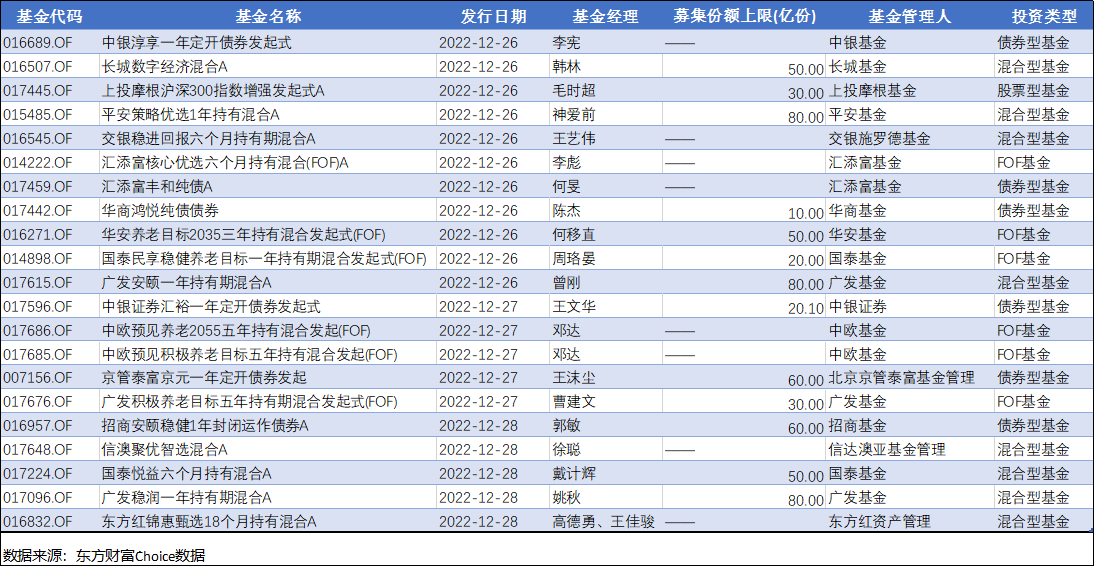1095x567 pixels.
Task: Select the fund name 华商鸿悦纯债债券
Action: (160, 211)
